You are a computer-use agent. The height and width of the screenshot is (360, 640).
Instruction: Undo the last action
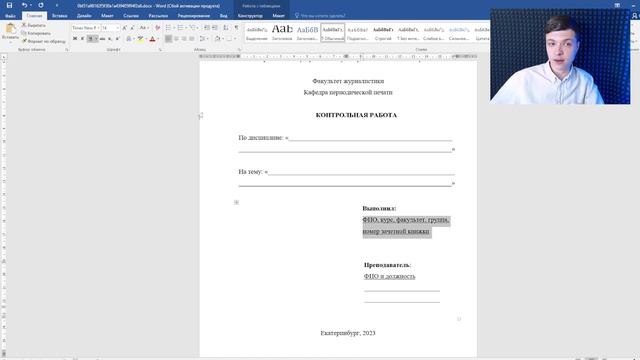click(24, 5)
